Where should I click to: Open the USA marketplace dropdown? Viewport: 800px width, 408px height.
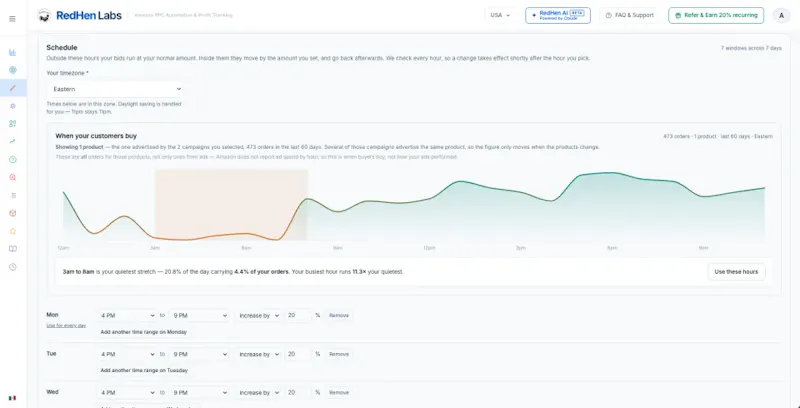[499, 15]
